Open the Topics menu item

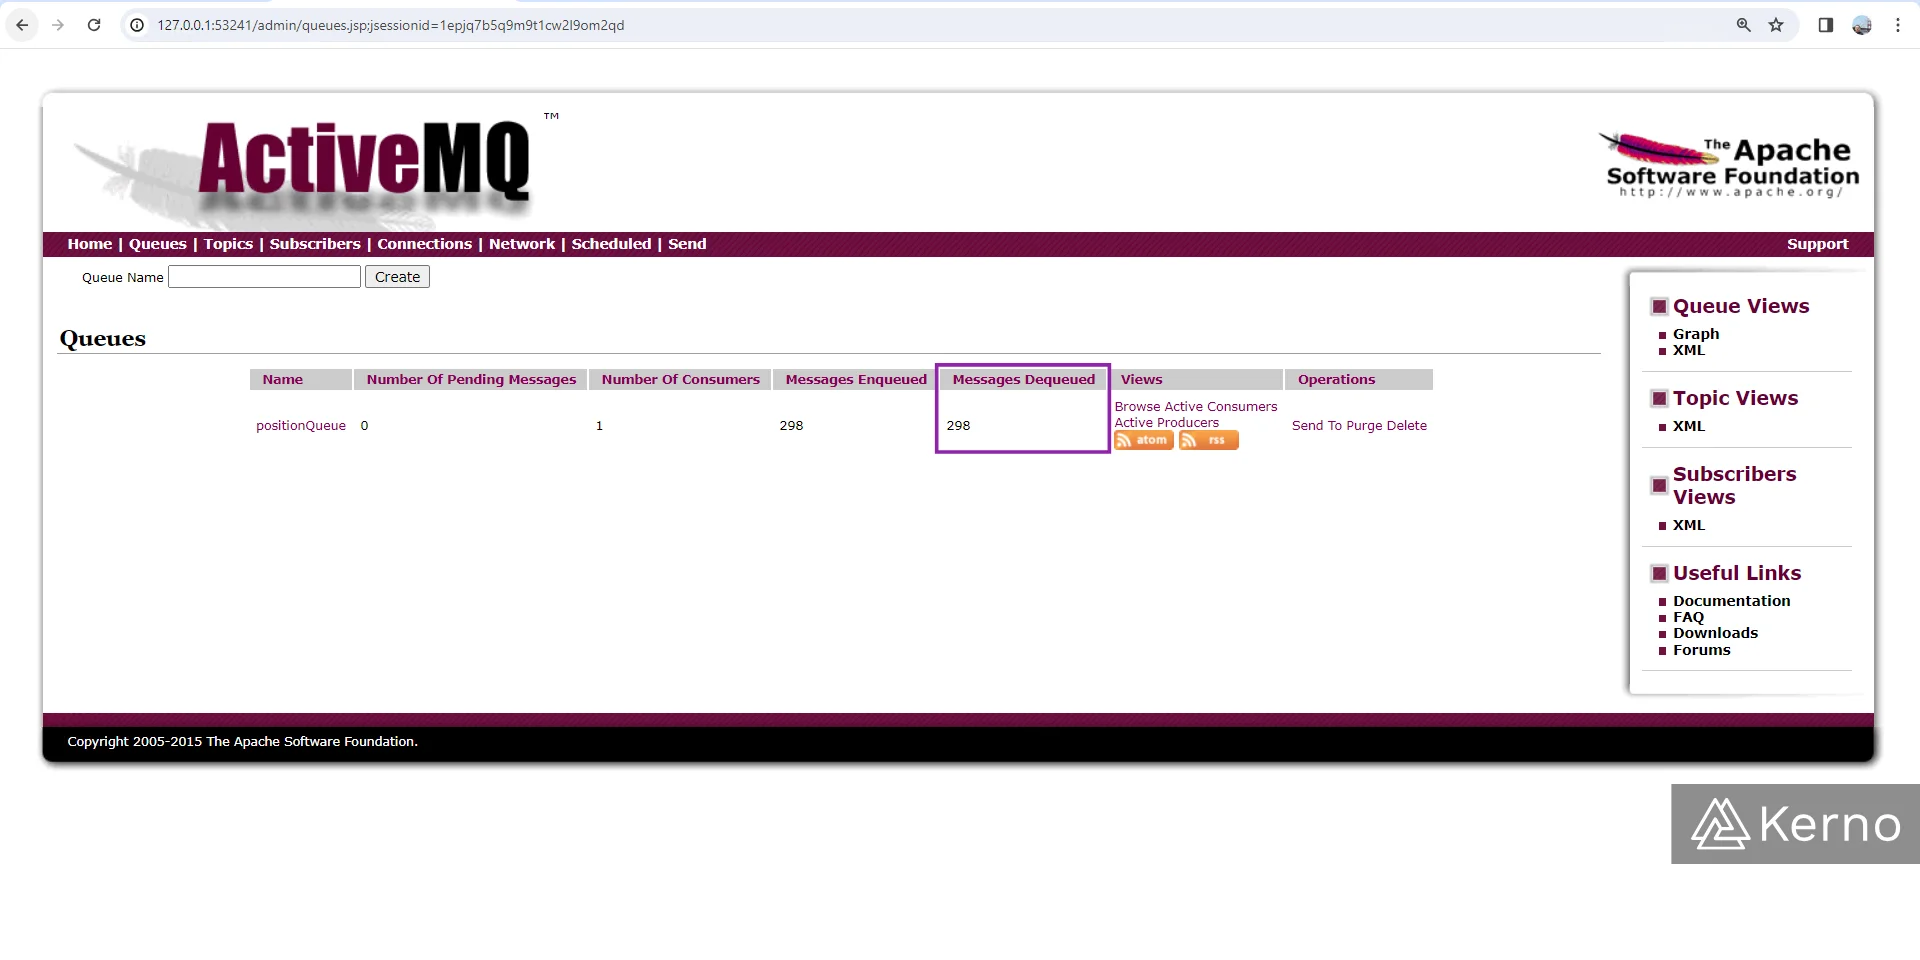tap(228, 244)
